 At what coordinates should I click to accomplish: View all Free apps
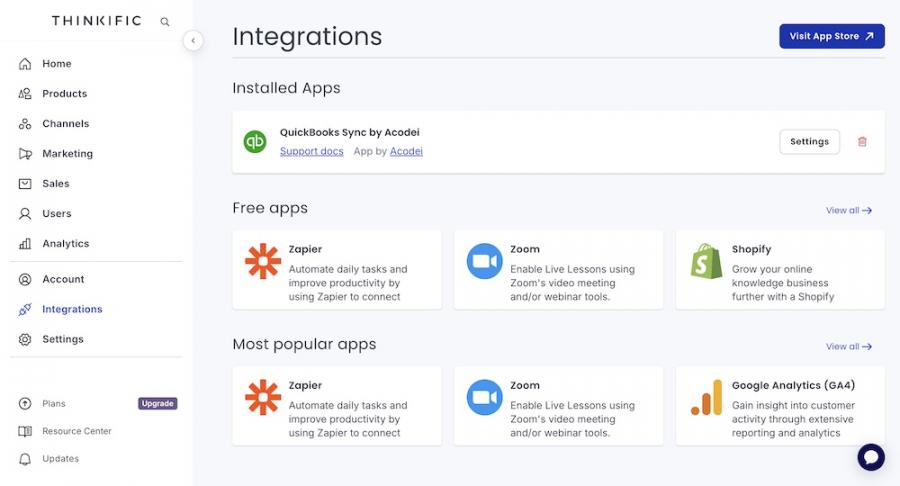click(848, 211)
